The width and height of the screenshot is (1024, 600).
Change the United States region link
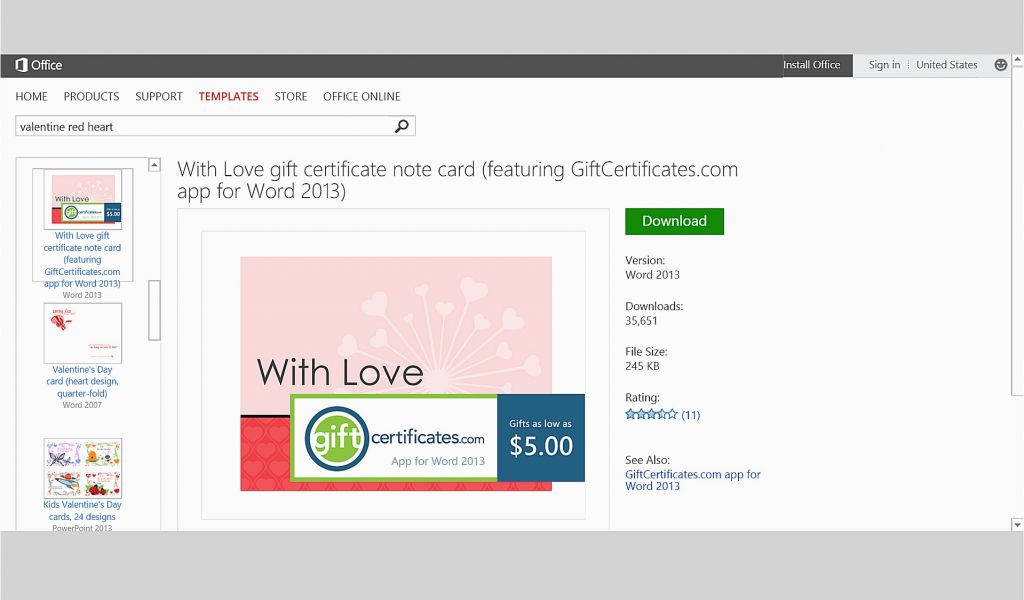coord(946,65)
